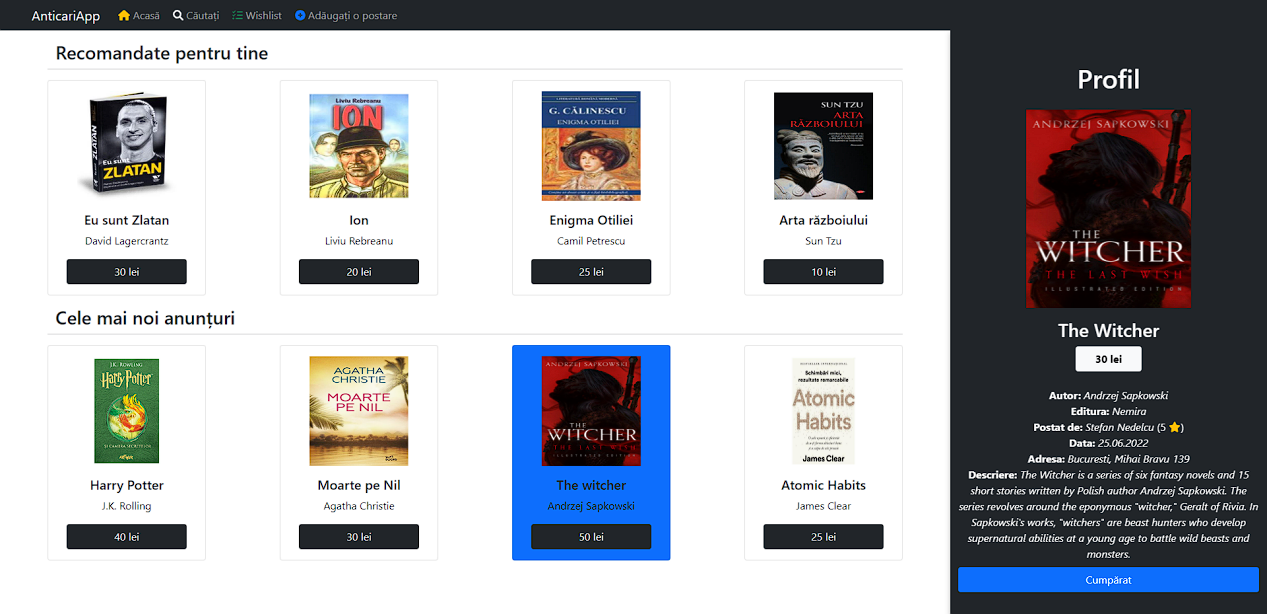Screen dimensions: 1267x614
Task: Open the Moarte pe Nil cover thumbnail
Action: point(359,411)
